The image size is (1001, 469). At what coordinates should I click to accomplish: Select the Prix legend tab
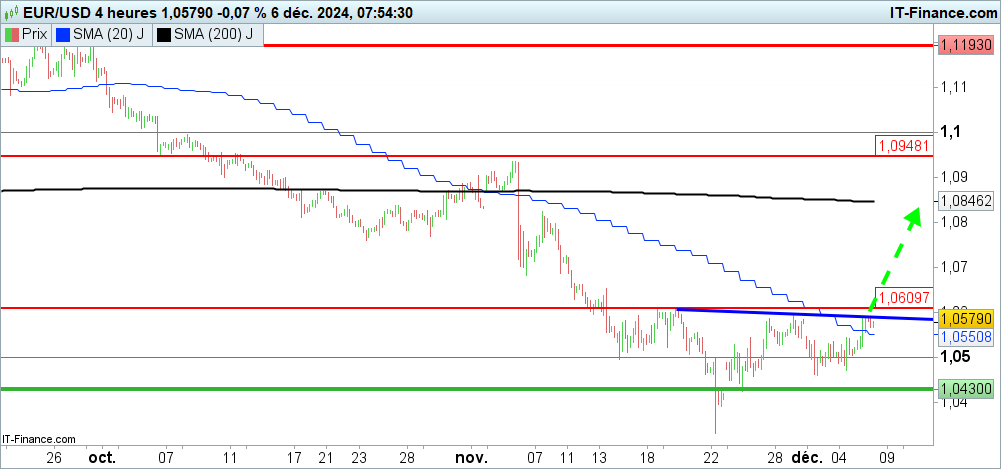(x=28, y=34)
